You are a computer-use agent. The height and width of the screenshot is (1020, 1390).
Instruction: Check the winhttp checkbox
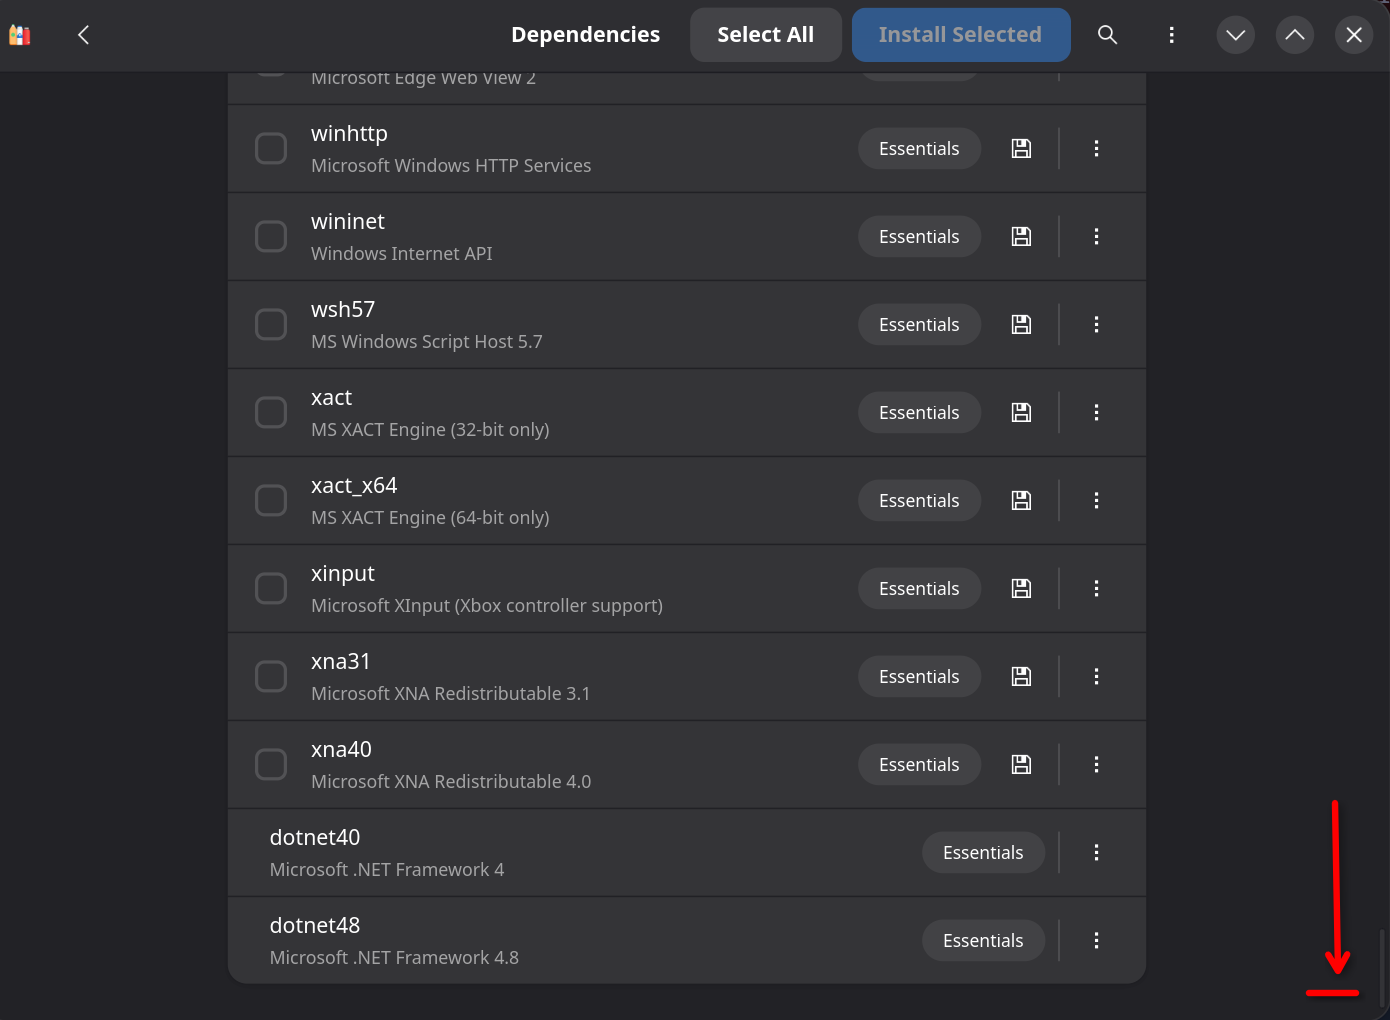click(271, 149)
